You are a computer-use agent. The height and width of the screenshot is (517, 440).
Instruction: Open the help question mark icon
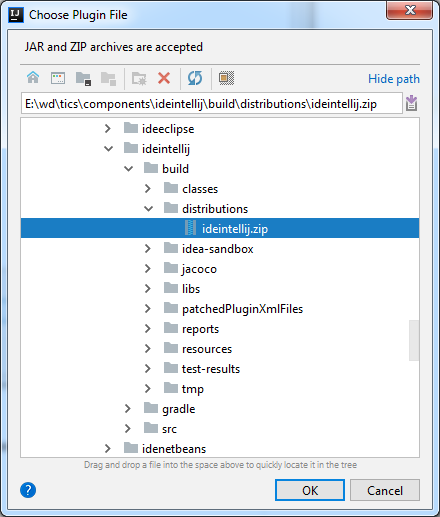(x=28, y=490)
